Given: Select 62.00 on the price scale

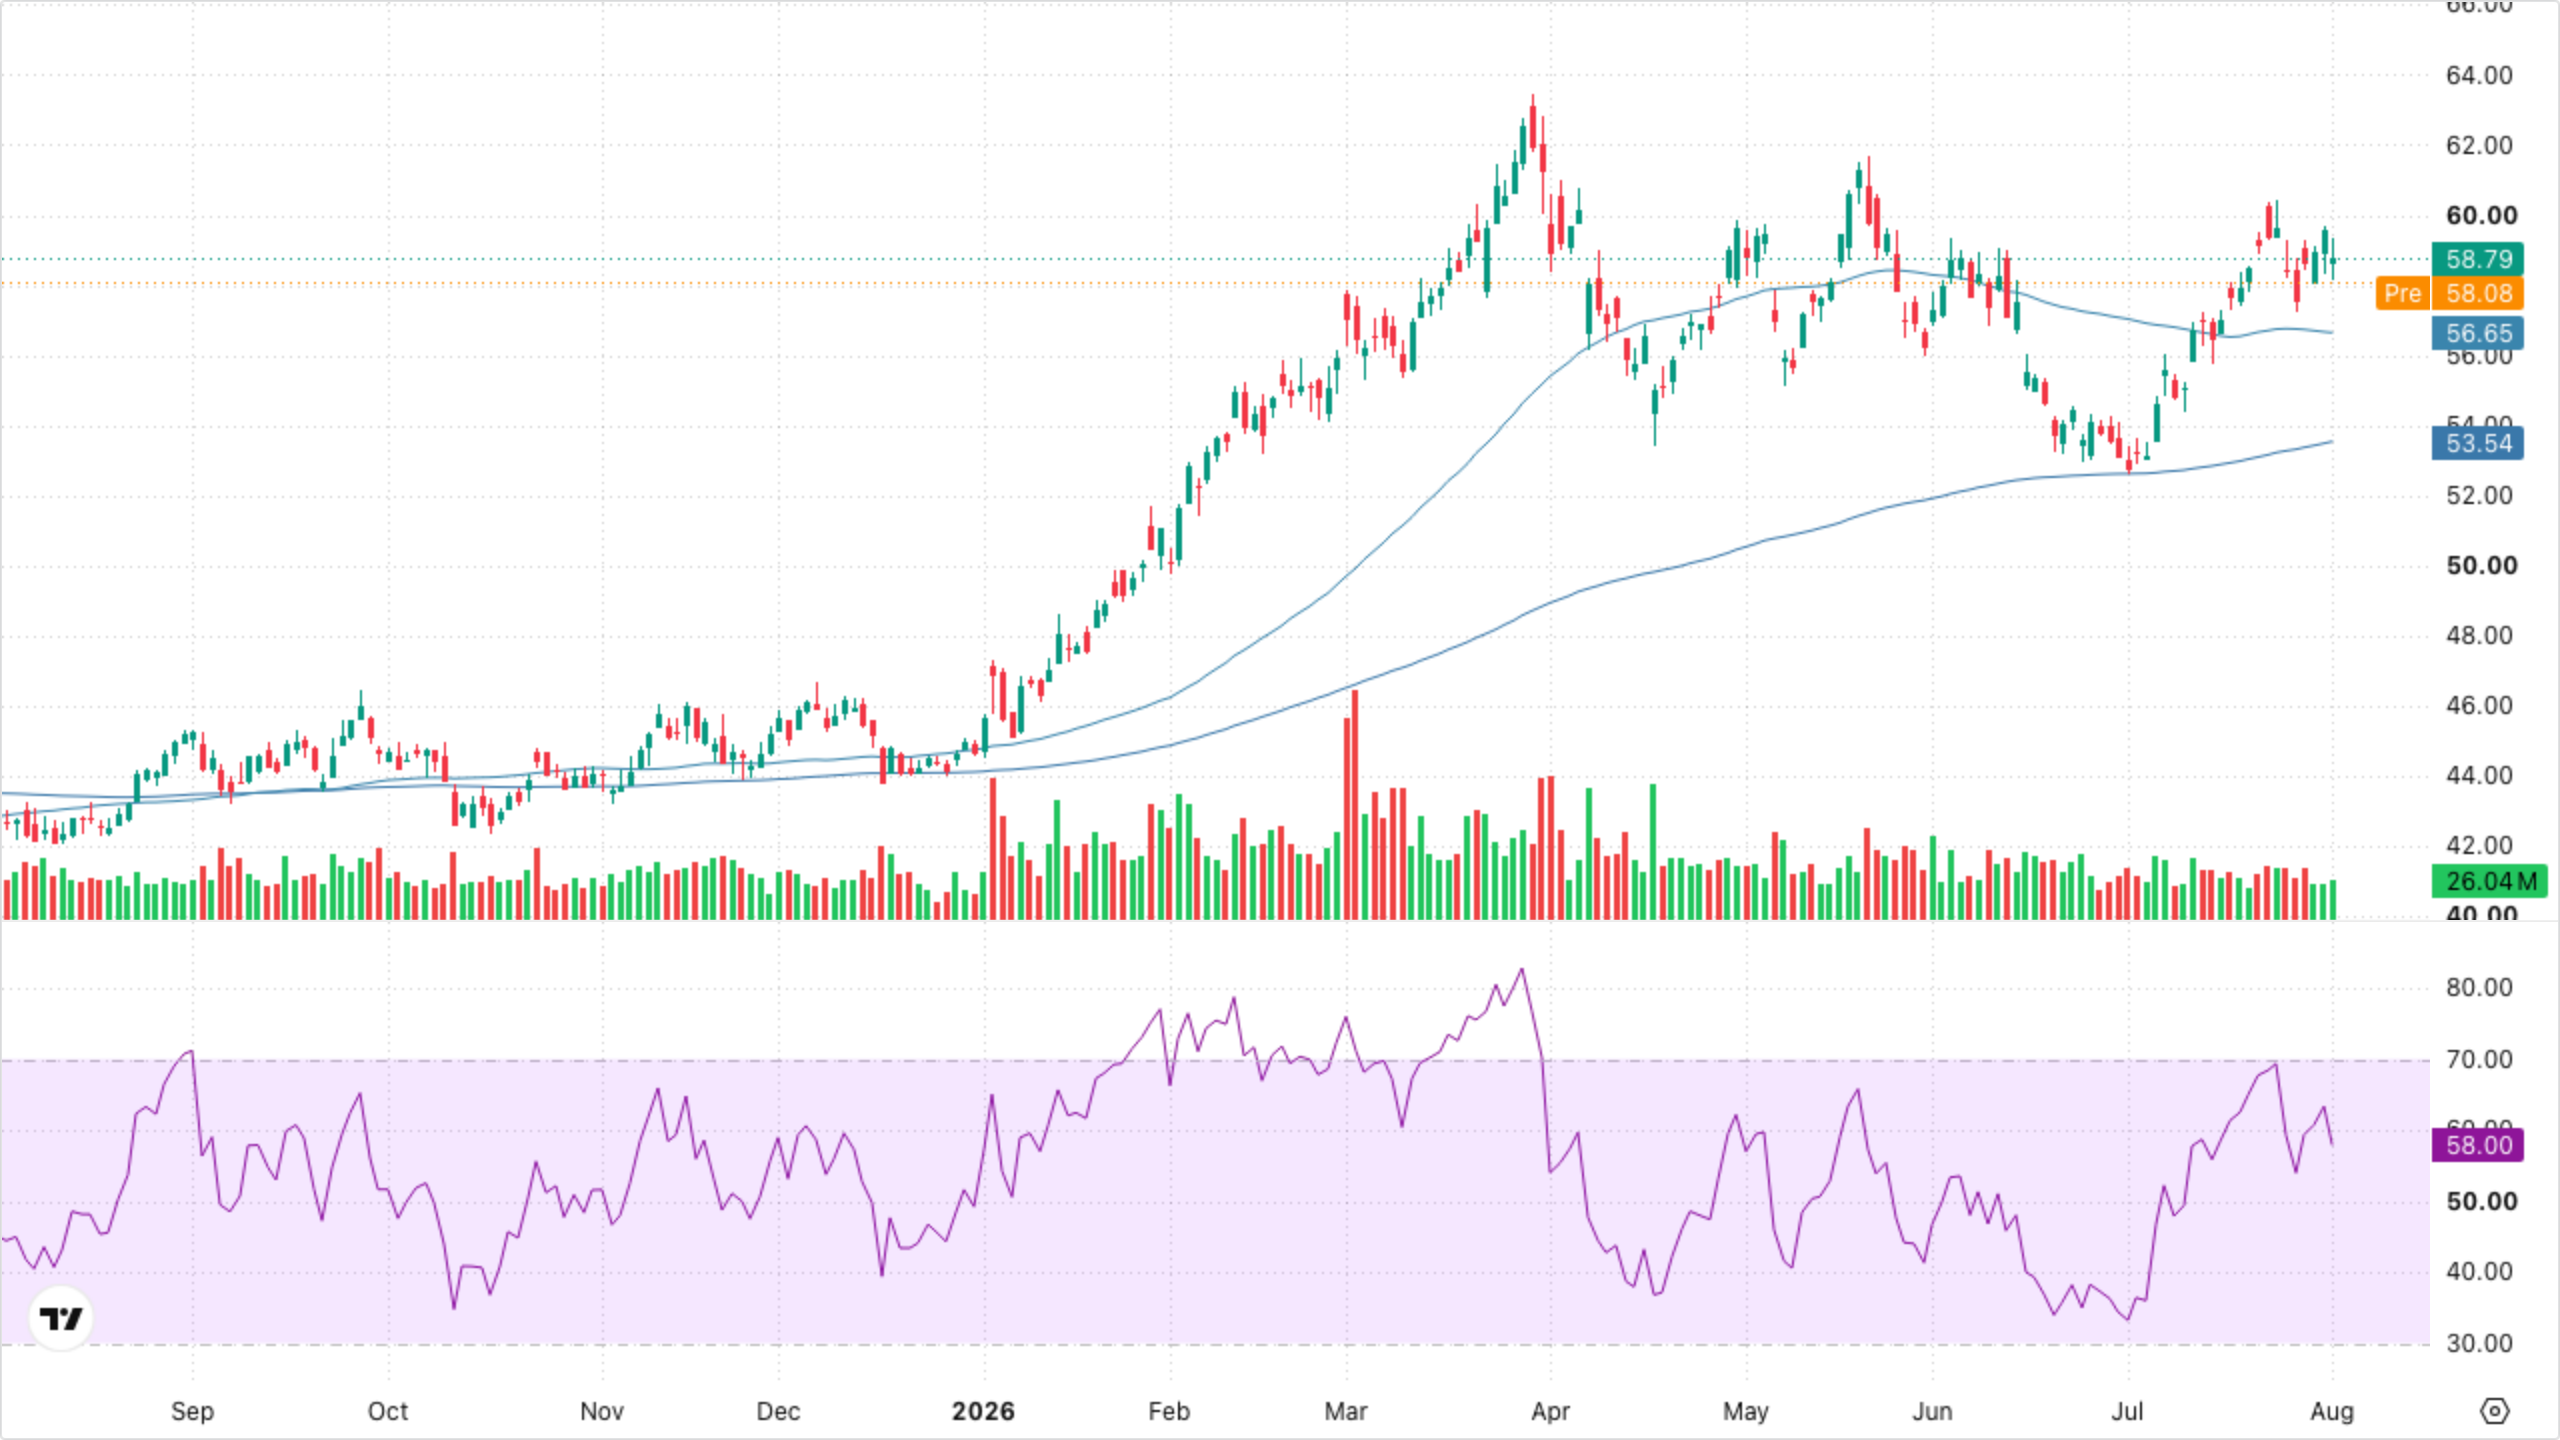Looking at the screenshot, I should (2479, 146).
